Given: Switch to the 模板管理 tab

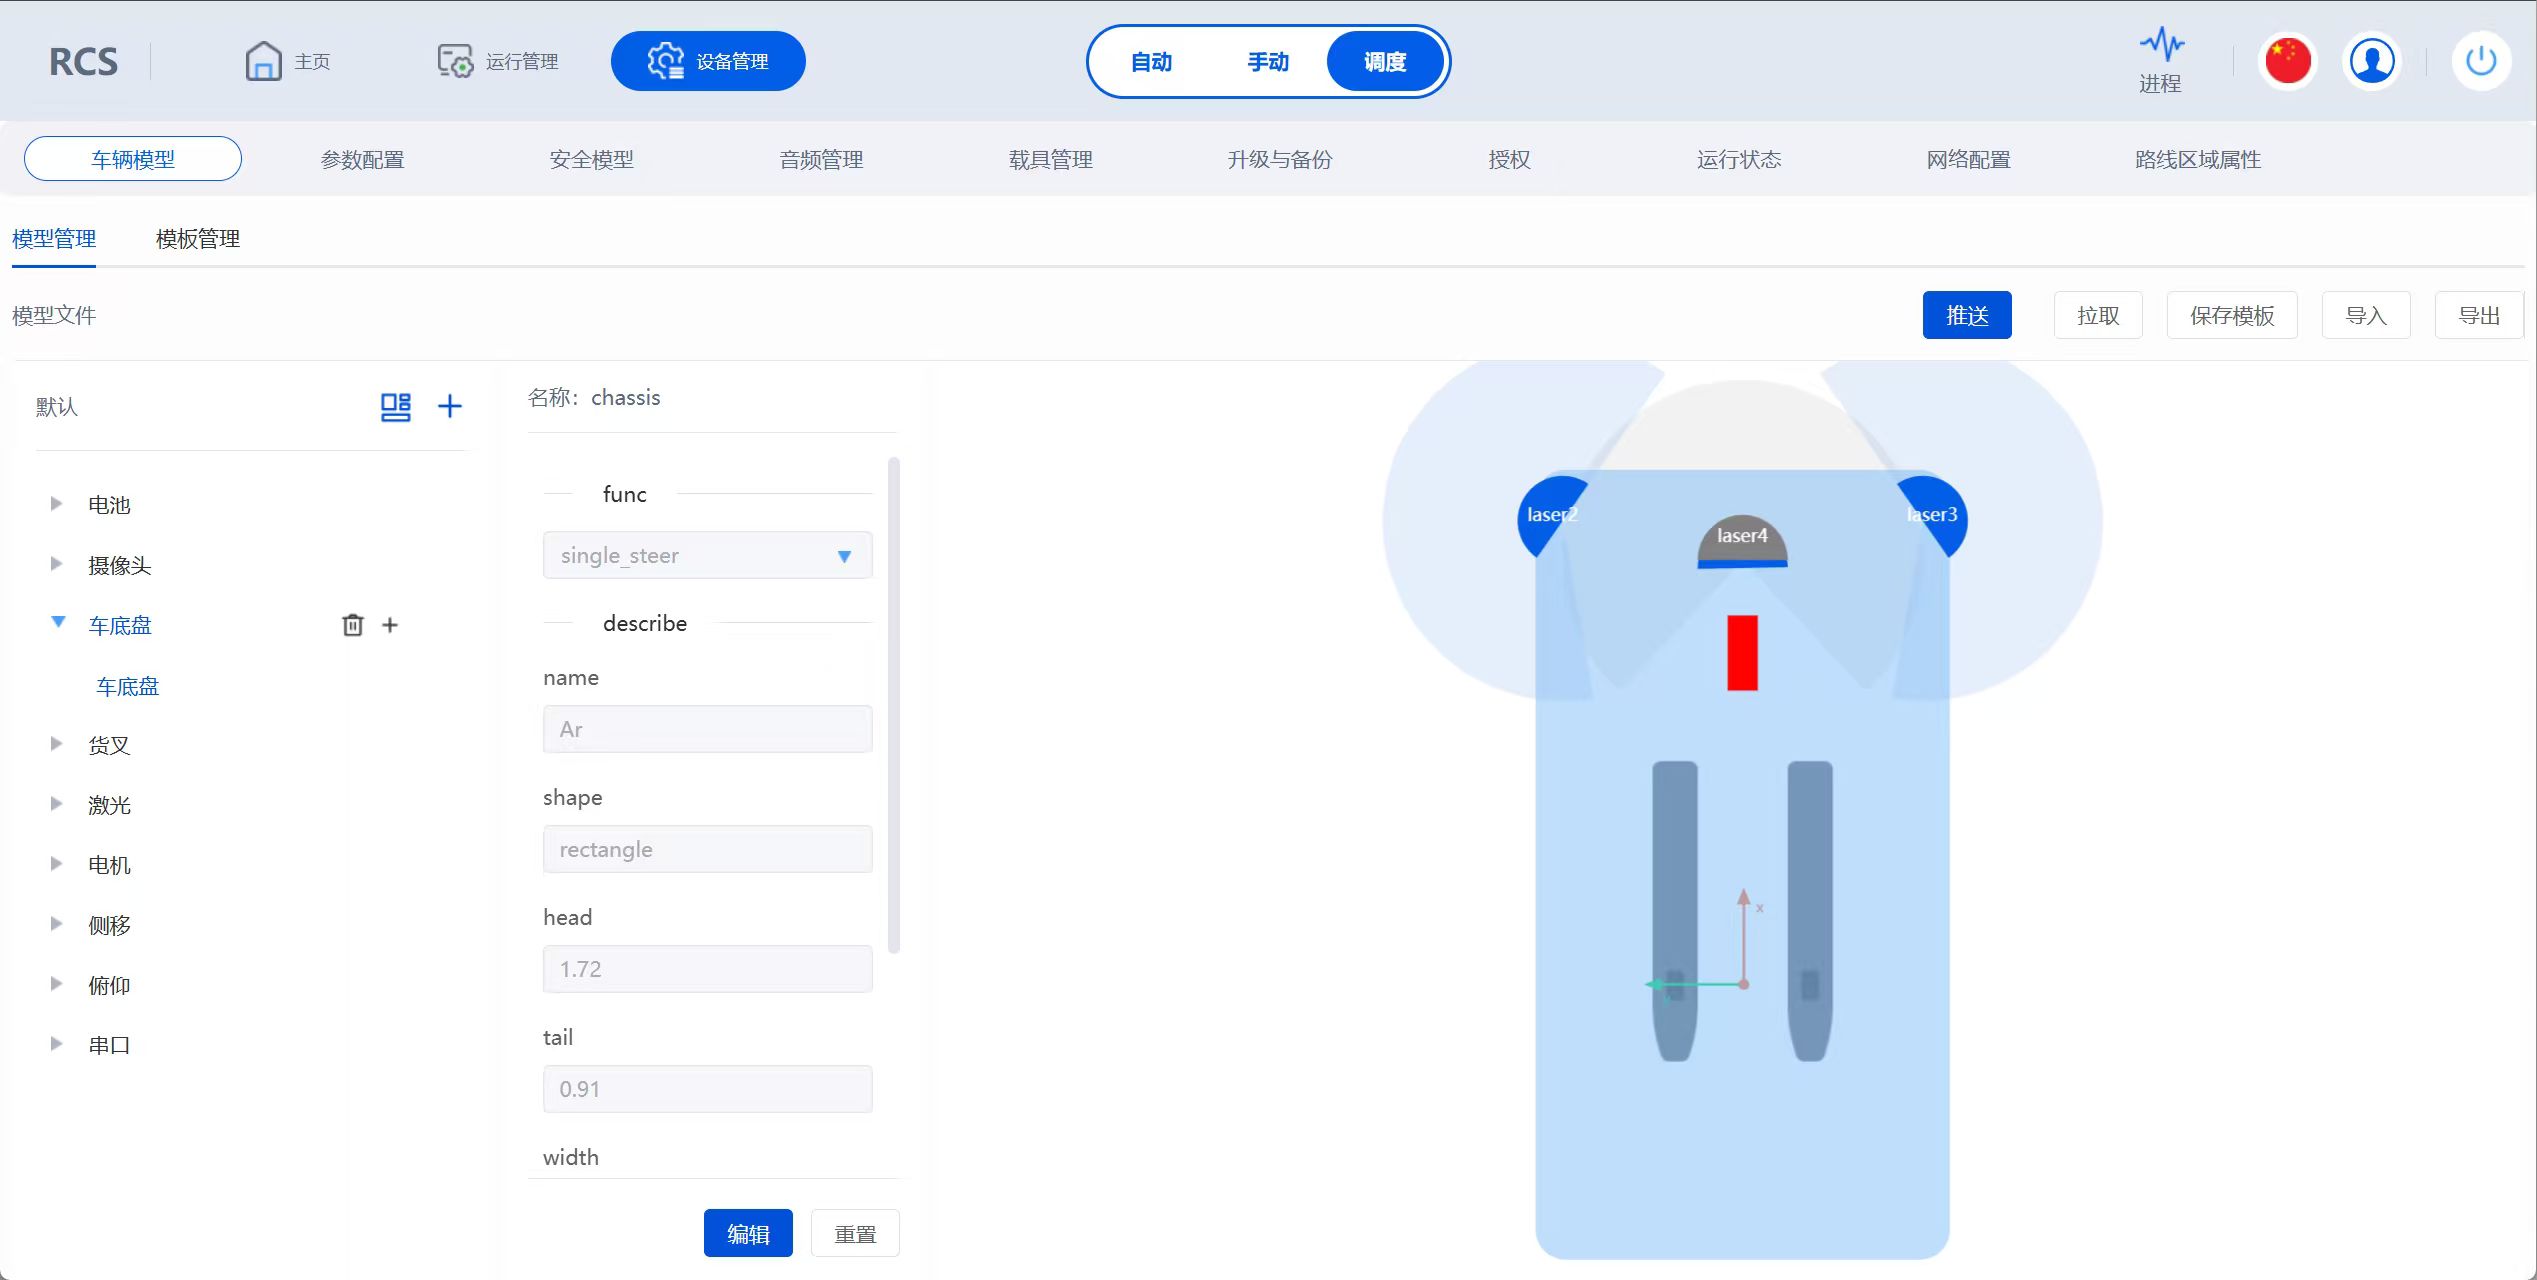Looking at the screenshot, I should coord(198,239).
